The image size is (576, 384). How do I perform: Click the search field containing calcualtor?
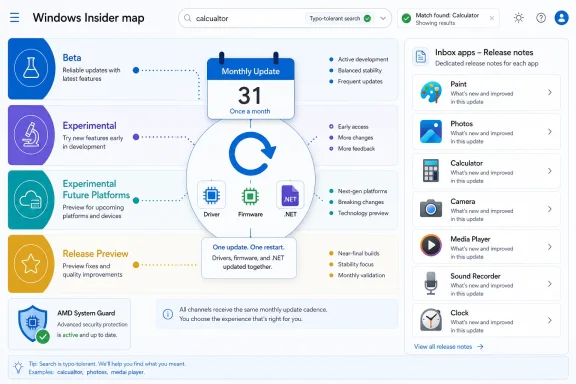click(x=285, y=18)
